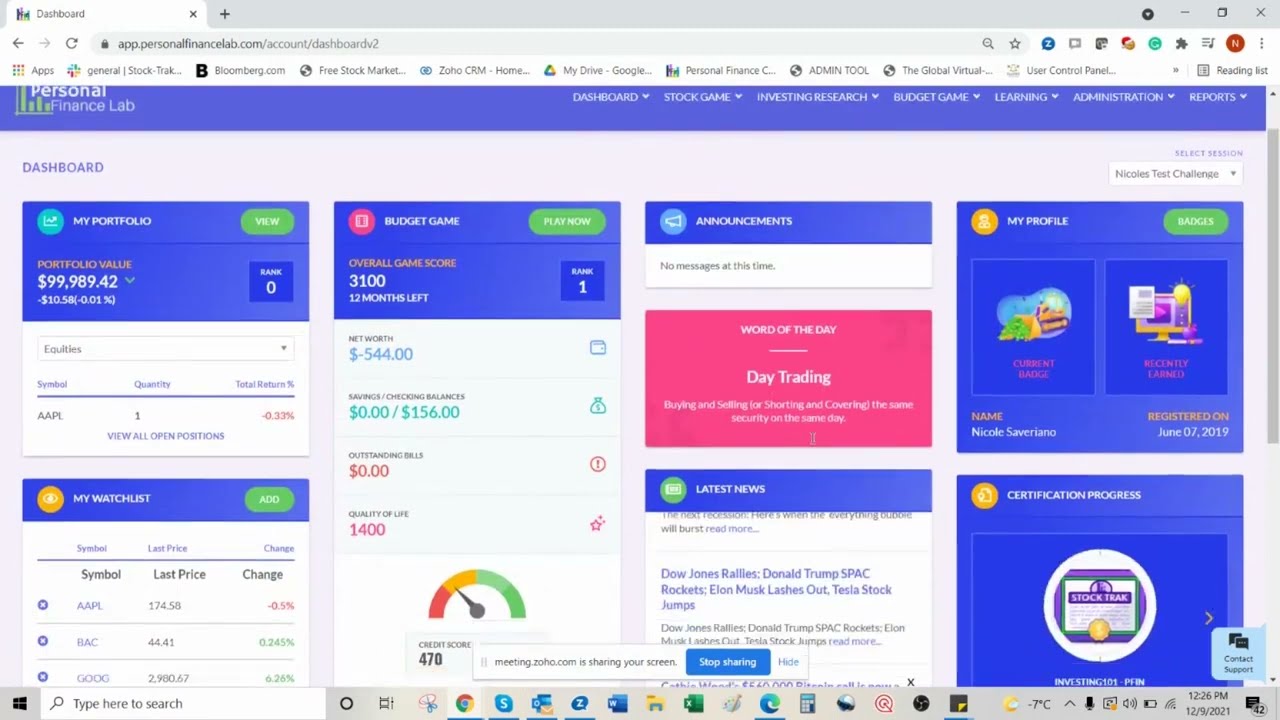The width and height of the screenshot is (1280, 720).
Task: Click the Word of the Day card
Action: [788, 378]
